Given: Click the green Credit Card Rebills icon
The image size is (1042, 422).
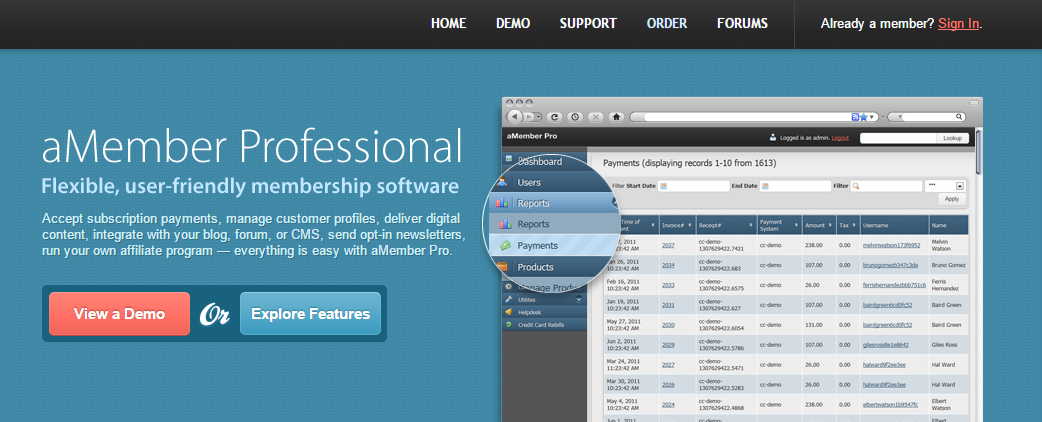Looking at the screenshot, I should [508, 324].
